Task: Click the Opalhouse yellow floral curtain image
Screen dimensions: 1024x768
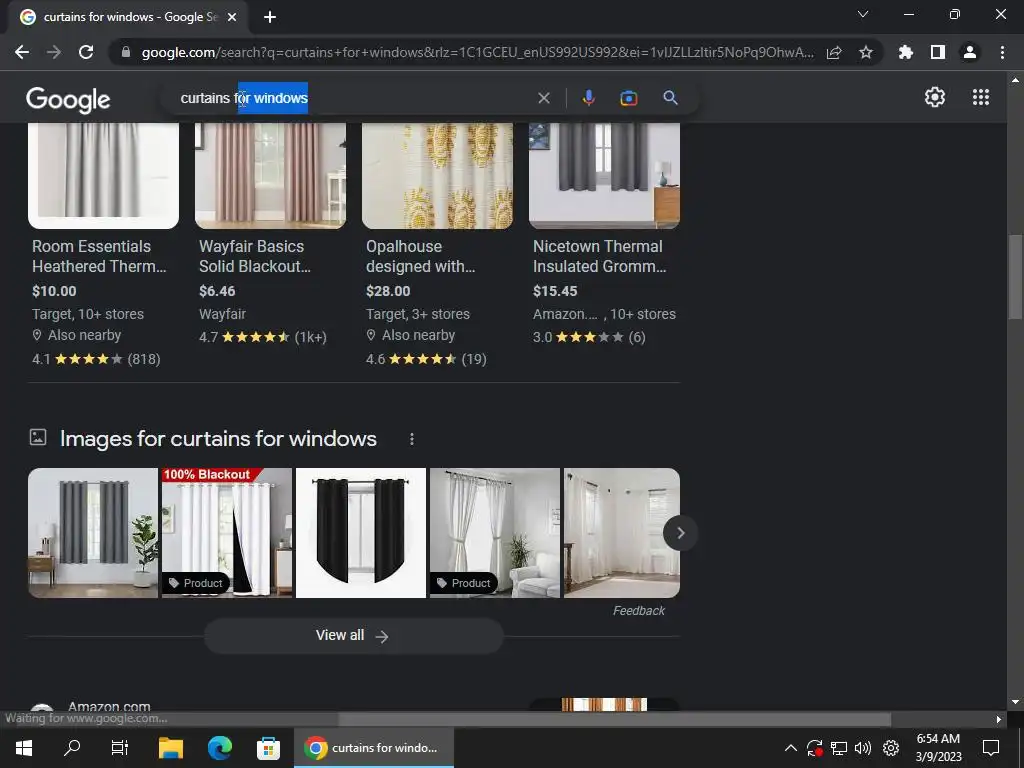Action: tap(438, 176)
